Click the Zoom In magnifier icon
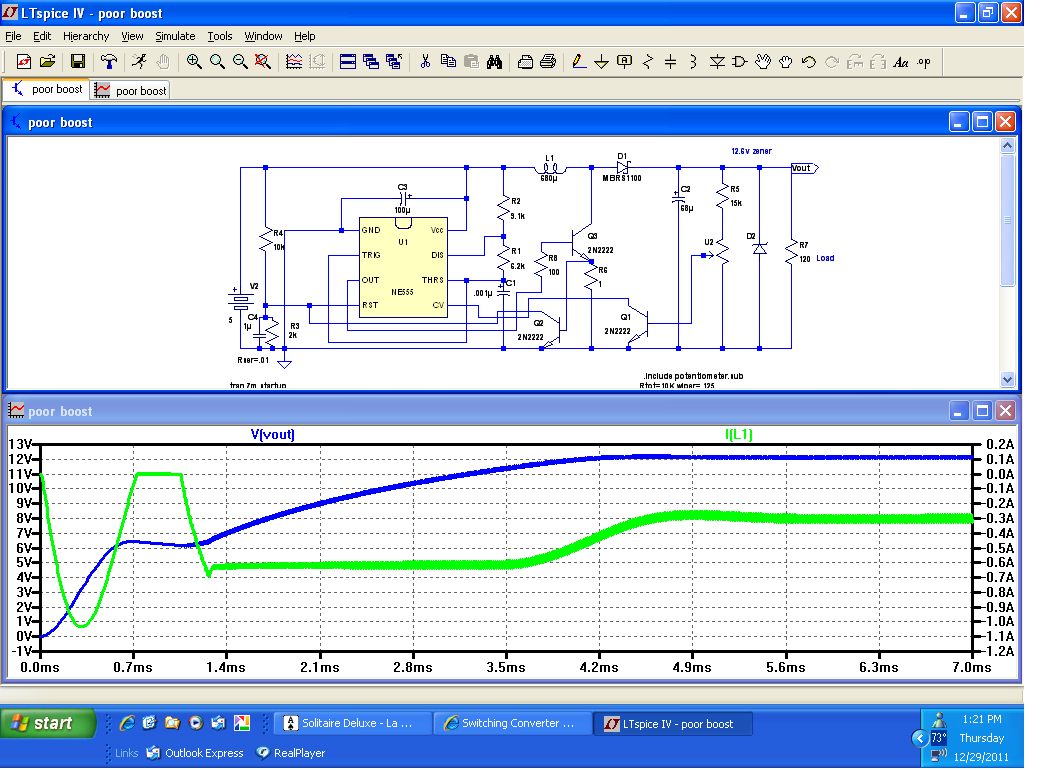Image resolution: width=1042 pixels, height=770 pixels. click(194, 62)
